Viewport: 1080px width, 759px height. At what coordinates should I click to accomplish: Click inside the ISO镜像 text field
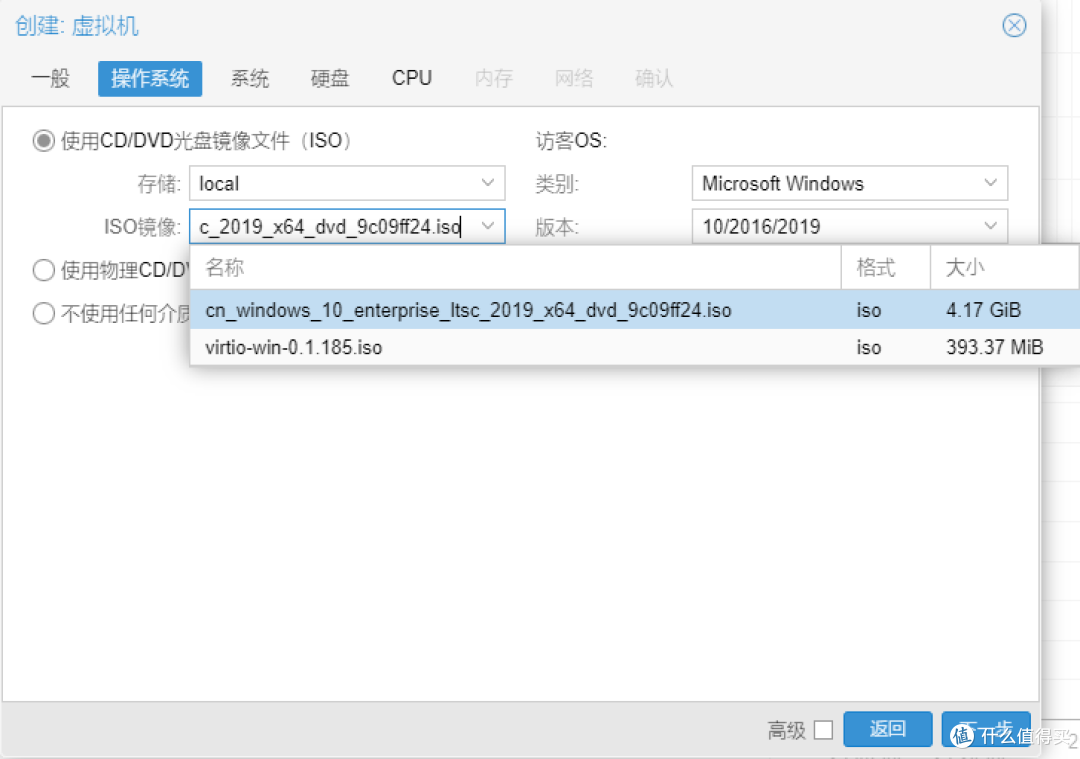pyautogui.click(x=330, y=227)
